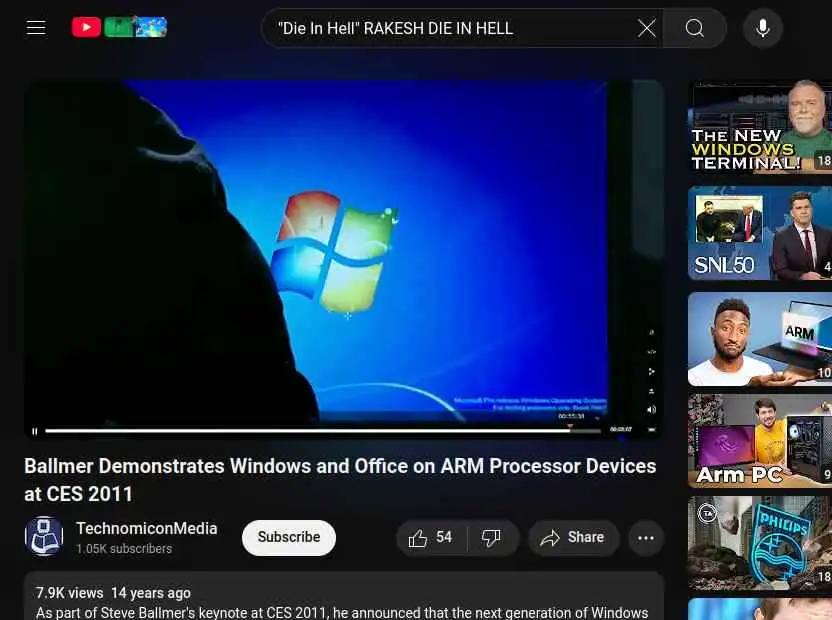832x620 pixels.
Task: Seek on the video progress bar
Action: click(x=323, y=430)
